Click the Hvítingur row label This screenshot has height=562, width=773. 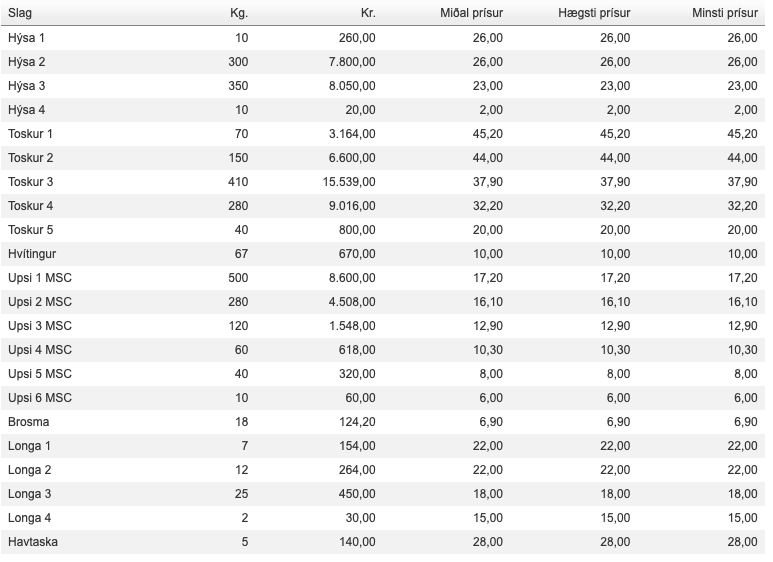pyautogui.click(x=32, y=254)
